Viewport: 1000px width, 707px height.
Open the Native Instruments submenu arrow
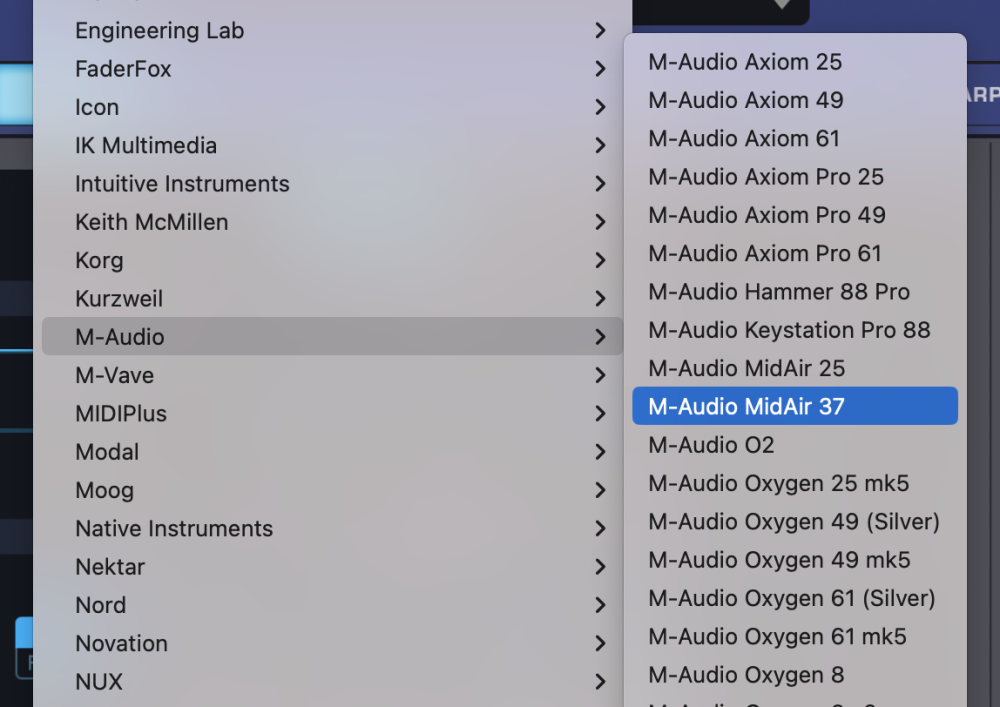[x=600, y=529]
